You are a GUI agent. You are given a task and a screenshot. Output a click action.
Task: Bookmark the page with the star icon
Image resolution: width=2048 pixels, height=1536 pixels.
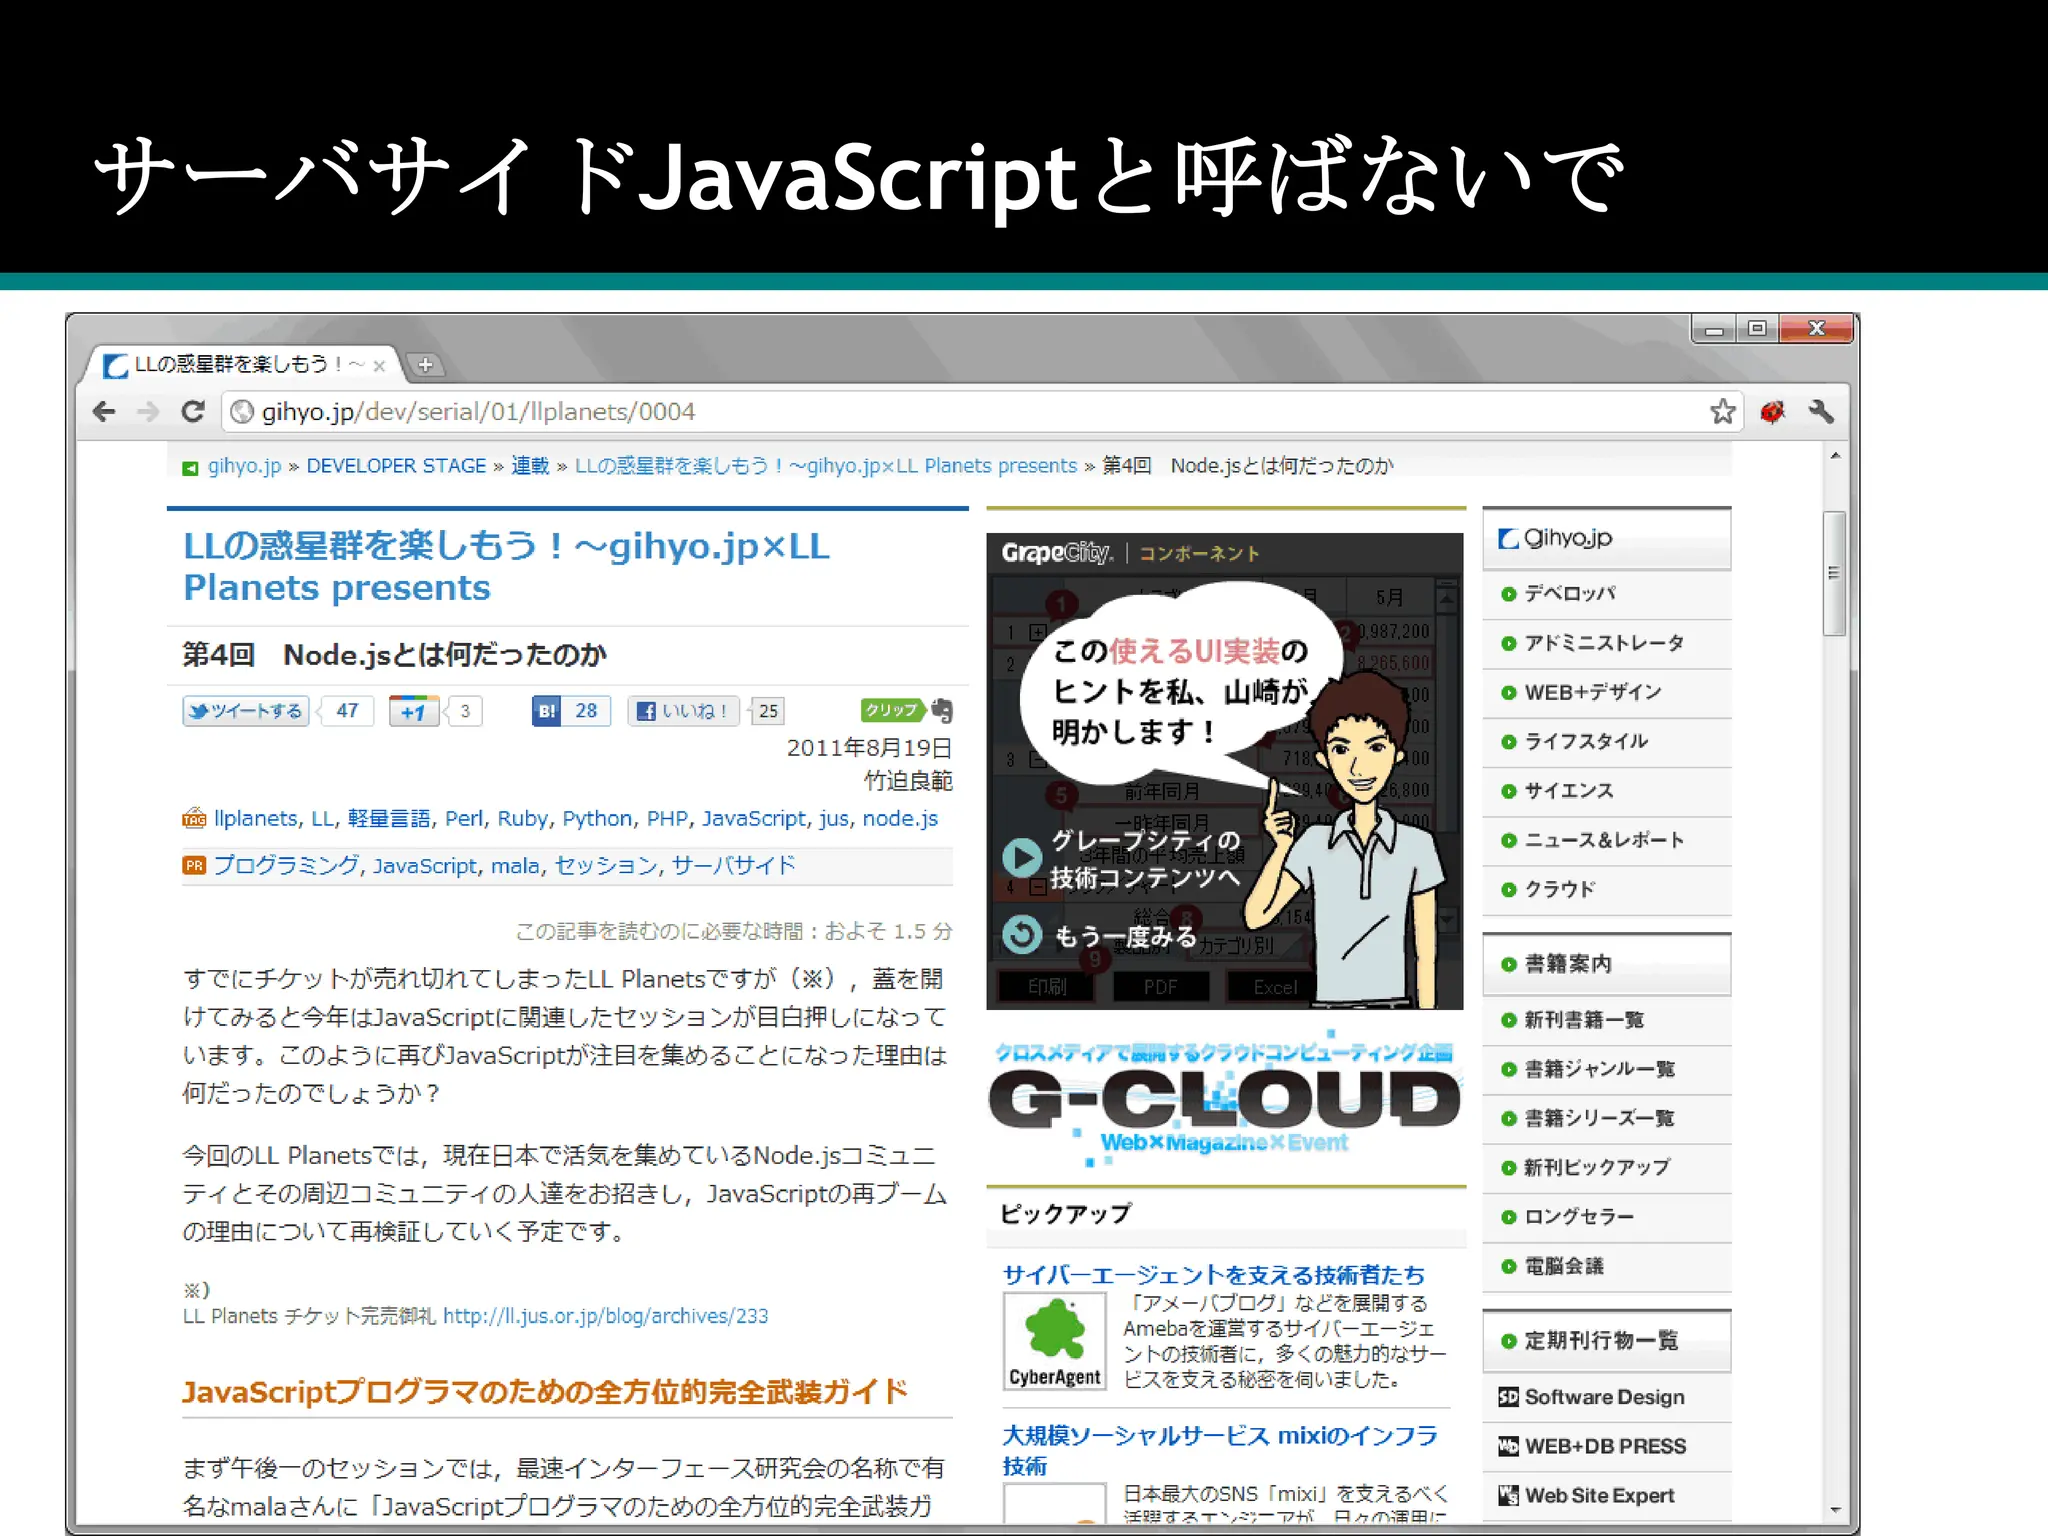pyautogui.click(x=1722, y=411)
